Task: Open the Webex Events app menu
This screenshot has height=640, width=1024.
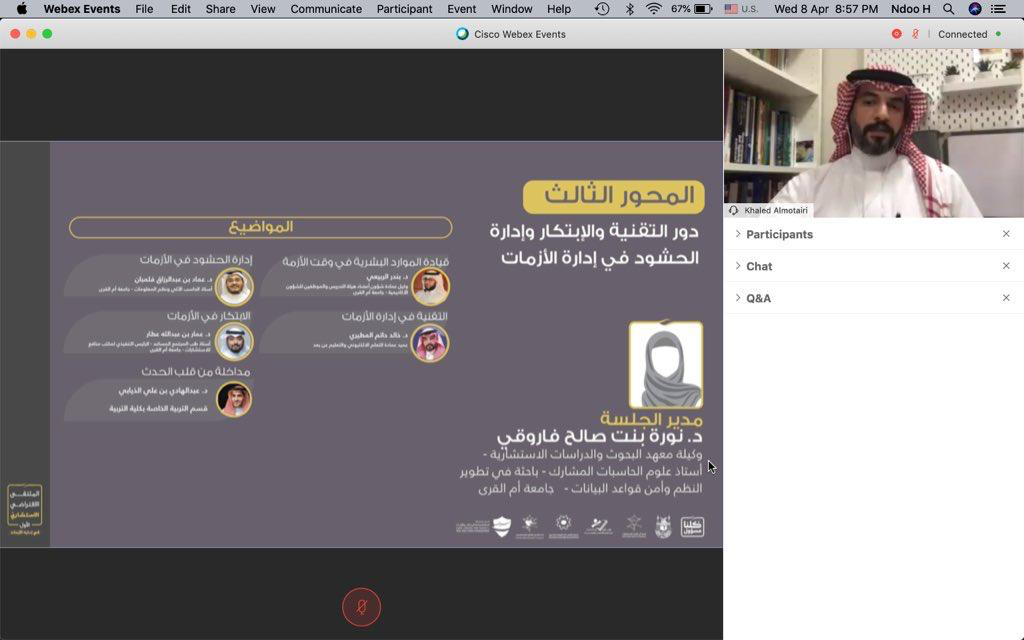Action: 82,9
